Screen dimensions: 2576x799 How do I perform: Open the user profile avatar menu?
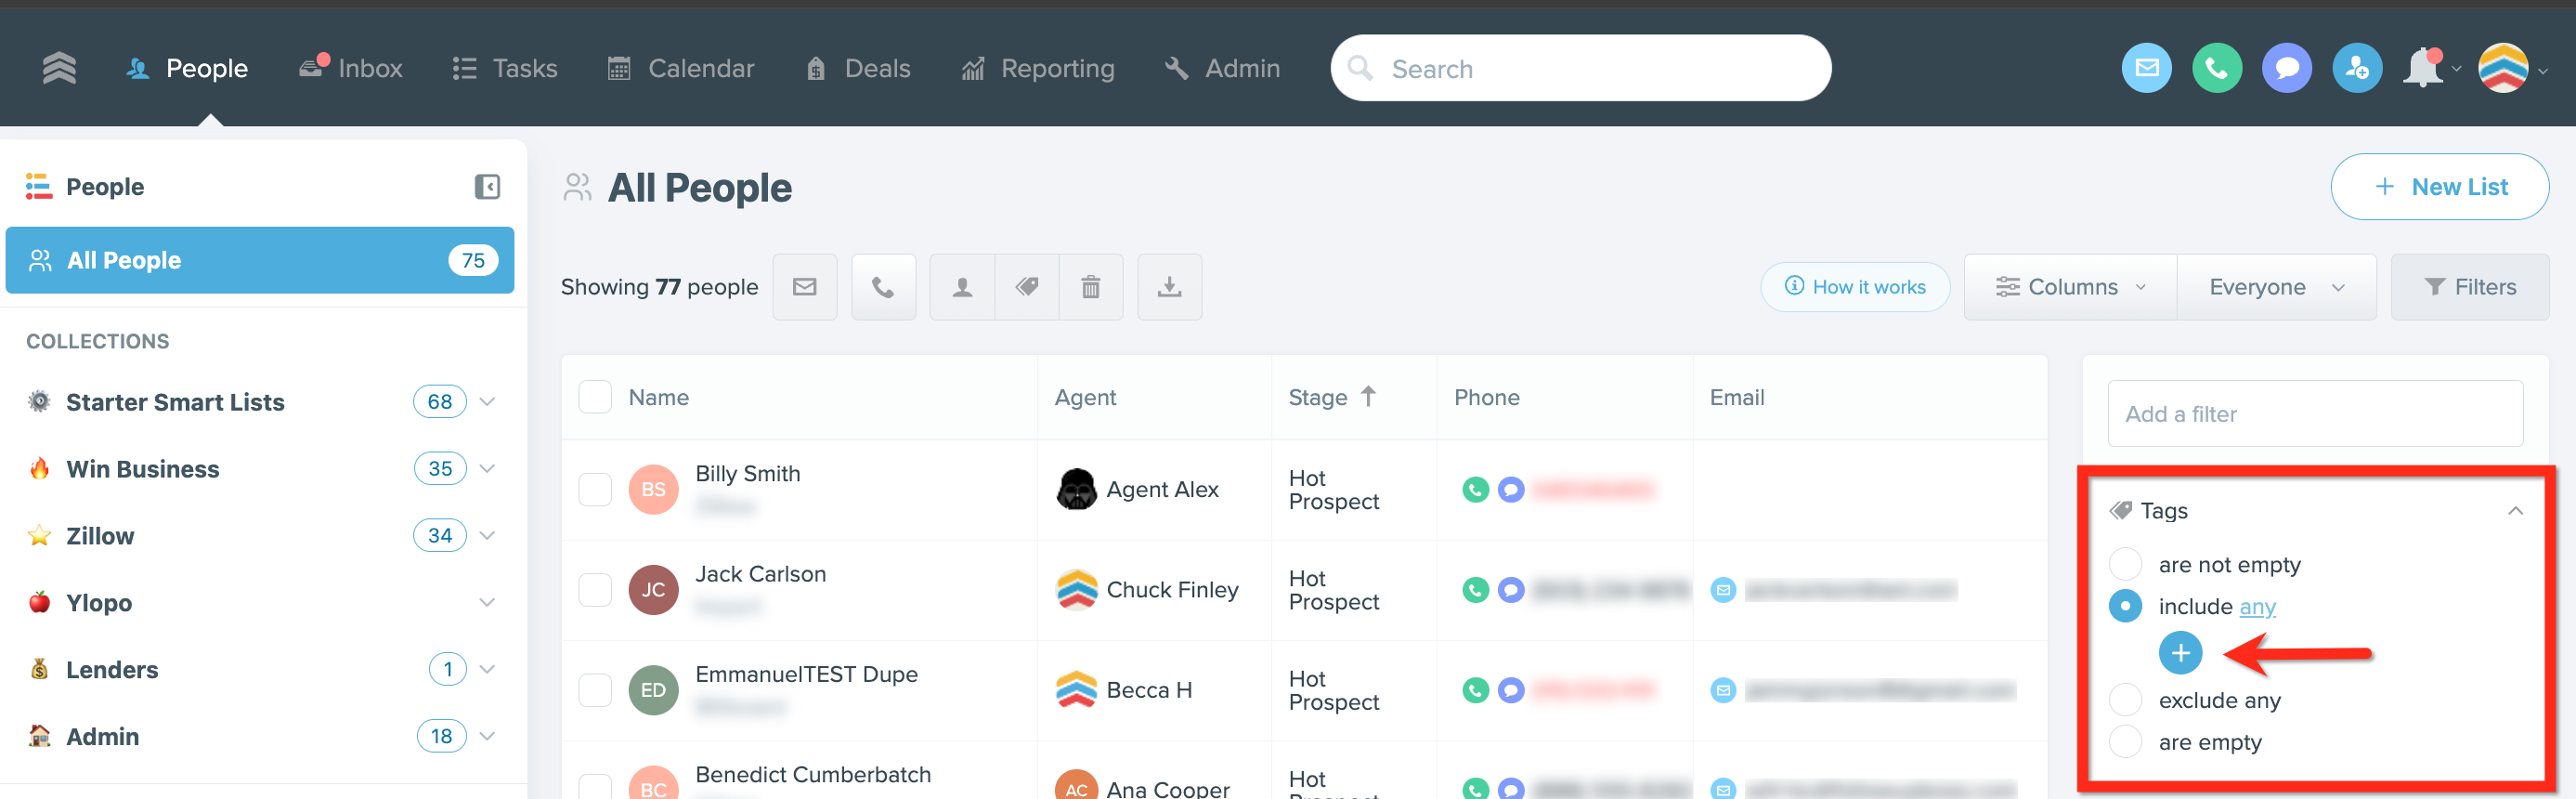(x=2503, y=68)
